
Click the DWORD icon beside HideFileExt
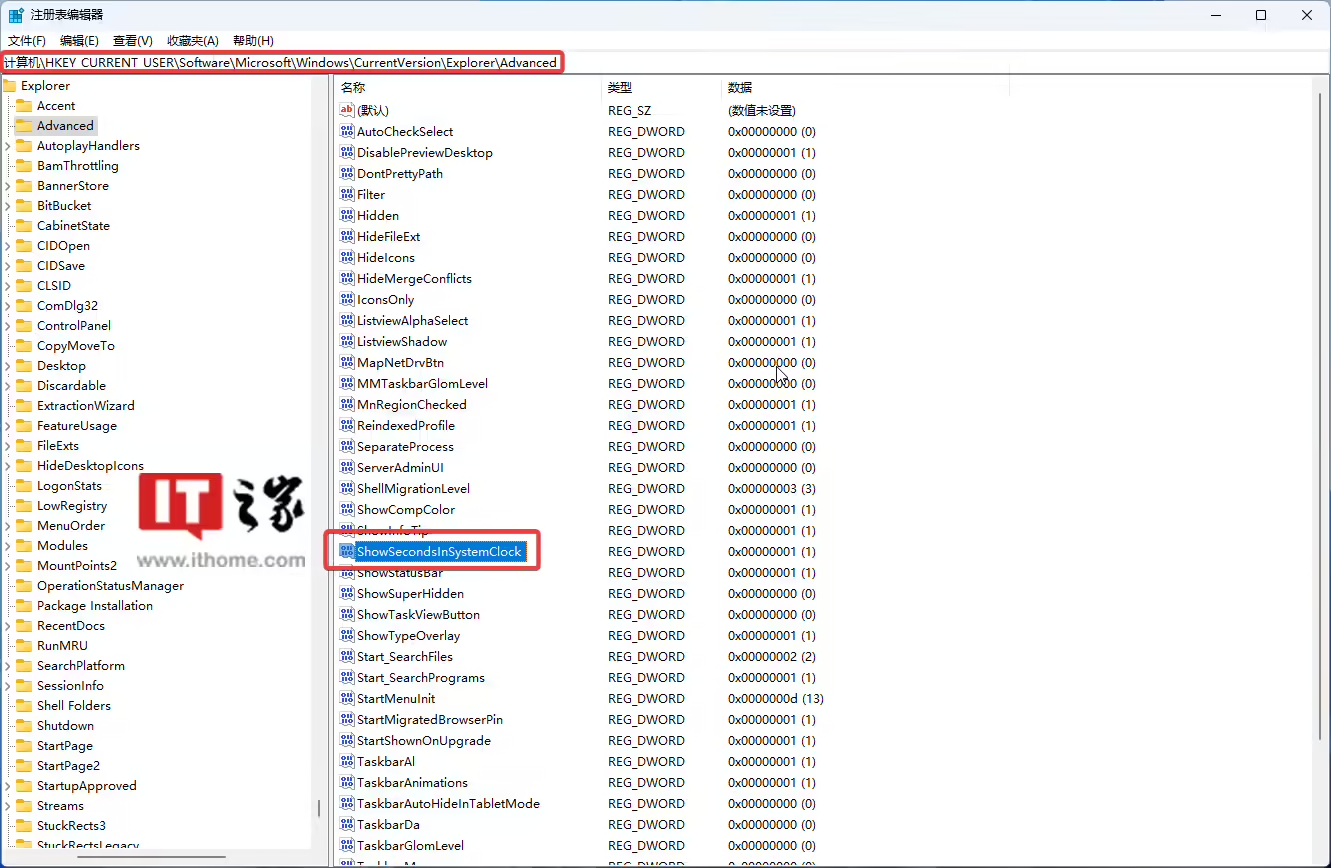[347, 236]
